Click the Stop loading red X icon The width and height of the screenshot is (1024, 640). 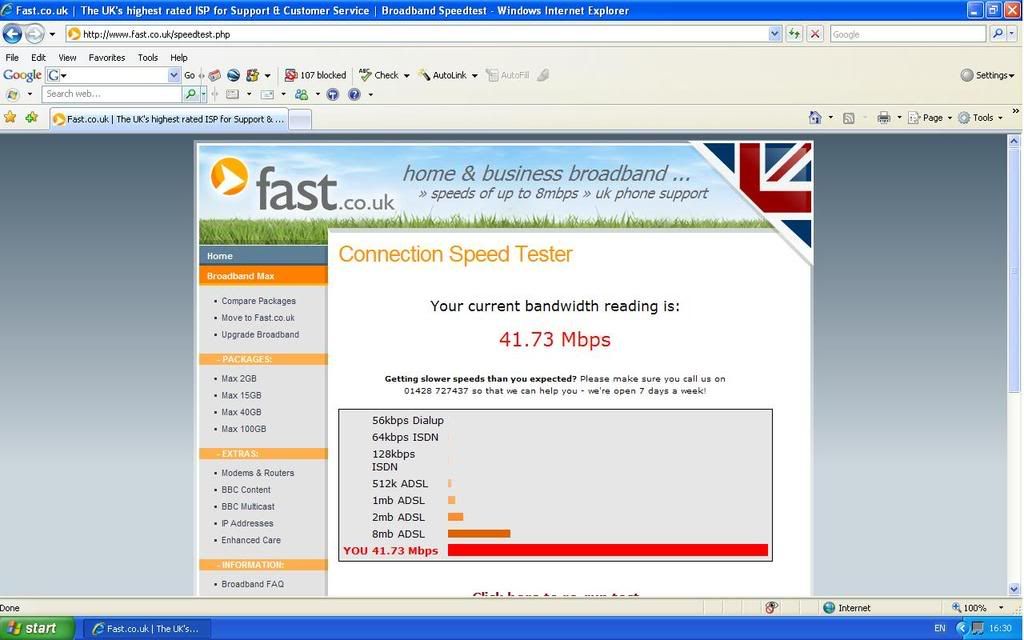[815, 34]
